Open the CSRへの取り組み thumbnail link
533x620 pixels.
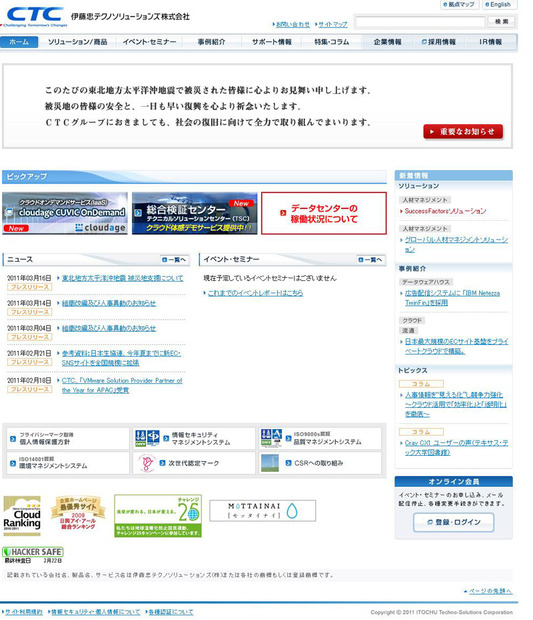270,463
